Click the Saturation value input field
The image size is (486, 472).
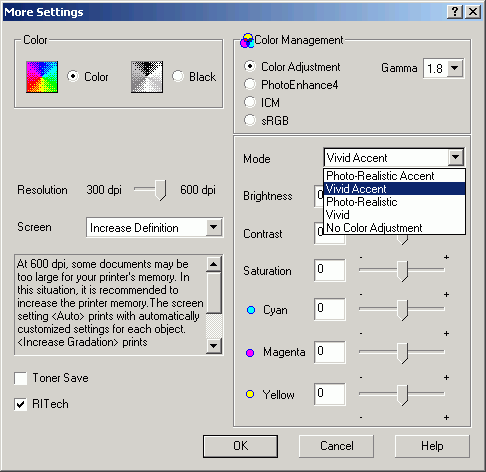330,270
